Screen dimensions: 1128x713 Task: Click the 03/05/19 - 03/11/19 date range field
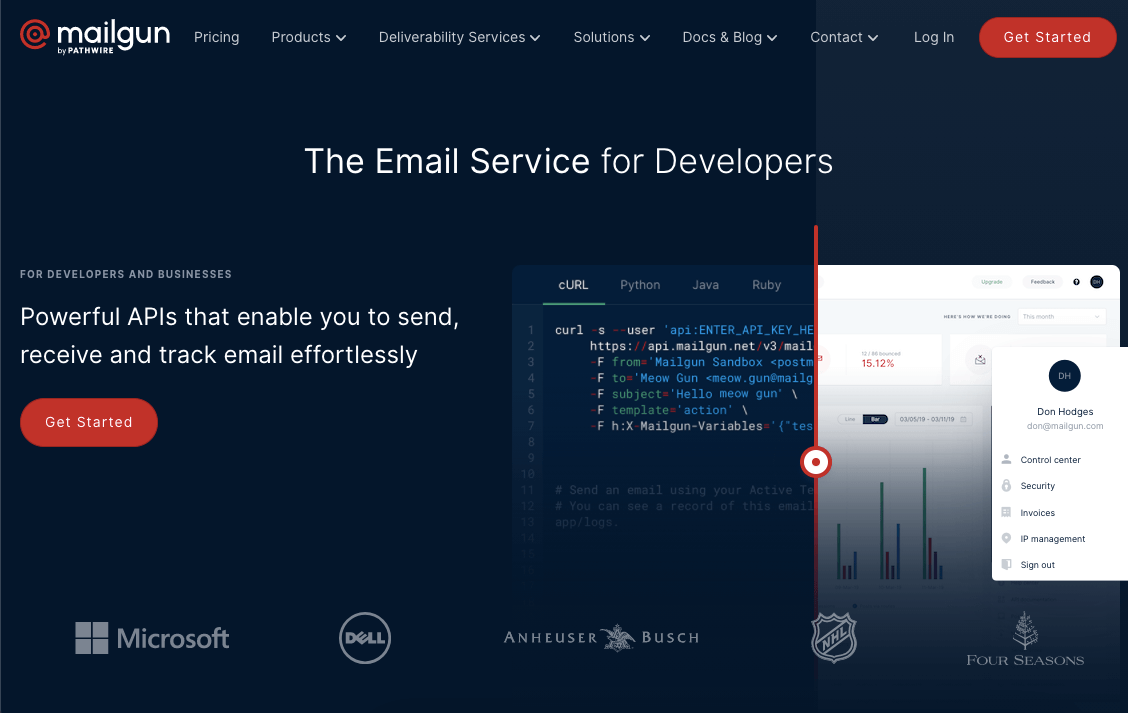[x=927, y=419]
